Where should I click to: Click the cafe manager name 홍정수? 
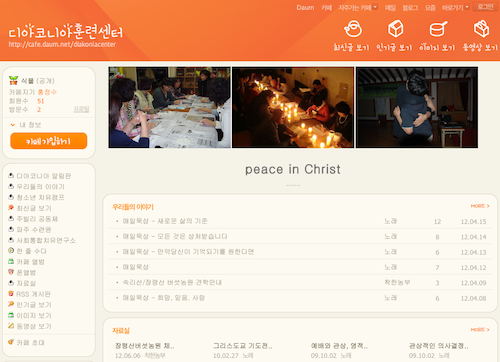47,92
